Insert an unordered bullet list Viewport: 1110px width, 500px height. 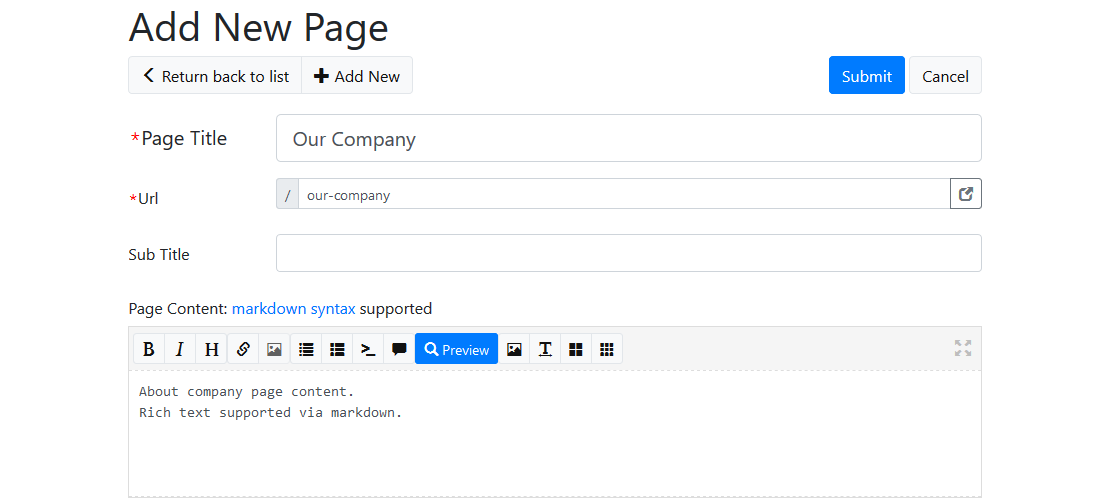[x=306, y=349]
